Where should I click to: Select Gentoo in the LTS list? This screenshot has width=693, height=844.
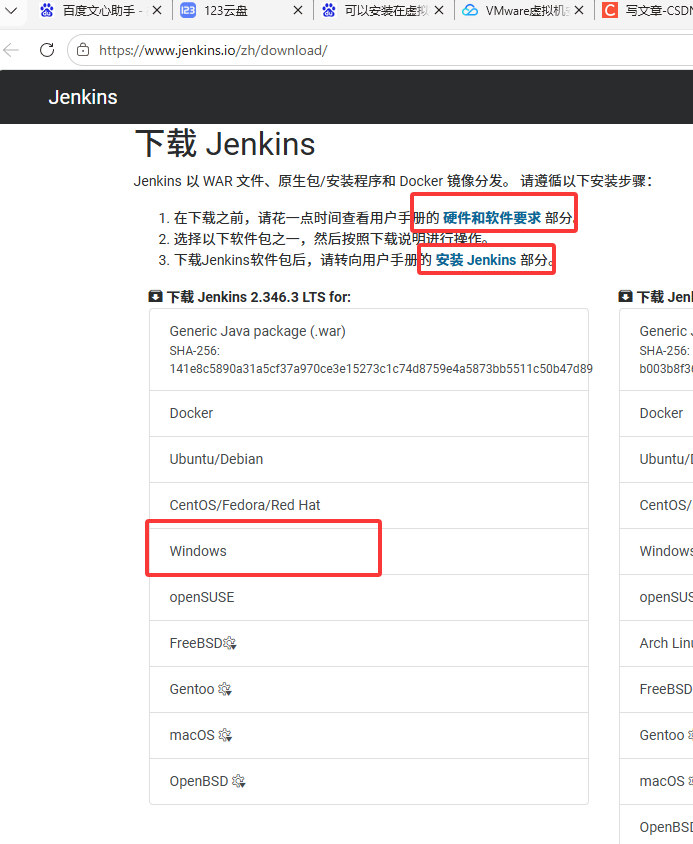[x=369, y=690]
